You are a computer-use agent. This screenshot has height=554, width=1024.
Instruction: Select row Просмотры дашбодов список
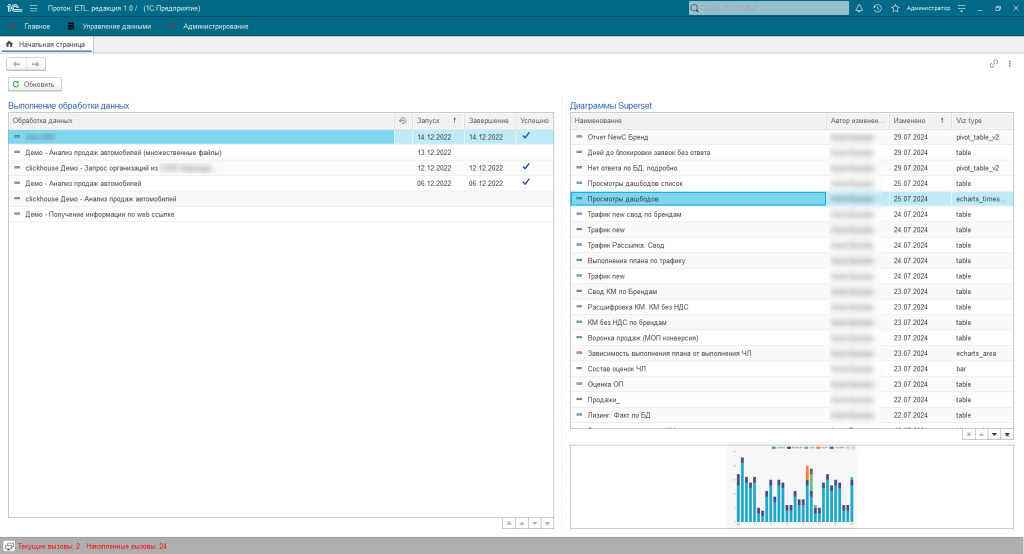[792, 184]
